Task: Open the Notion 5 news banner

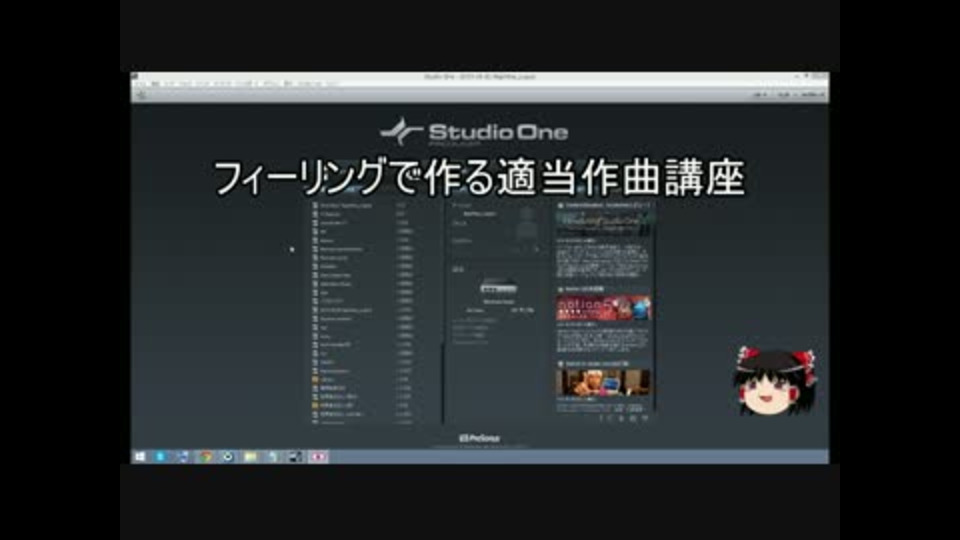Action: (603, 309)
